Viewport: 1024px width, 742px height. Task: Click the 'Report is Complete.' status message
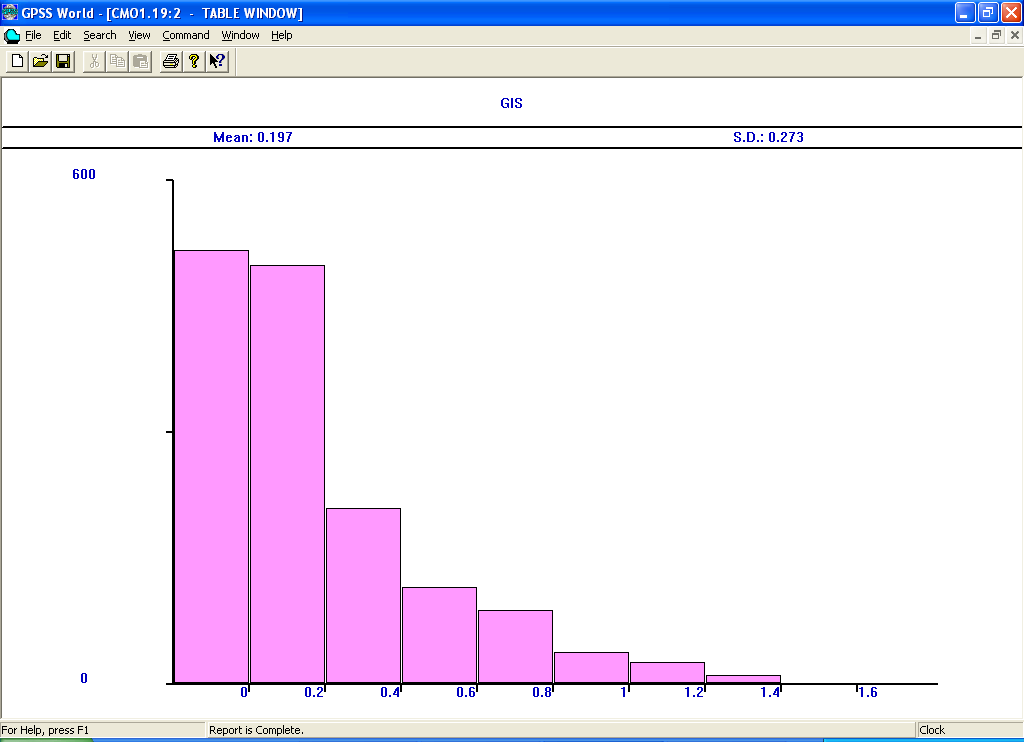tap(256, 730)
